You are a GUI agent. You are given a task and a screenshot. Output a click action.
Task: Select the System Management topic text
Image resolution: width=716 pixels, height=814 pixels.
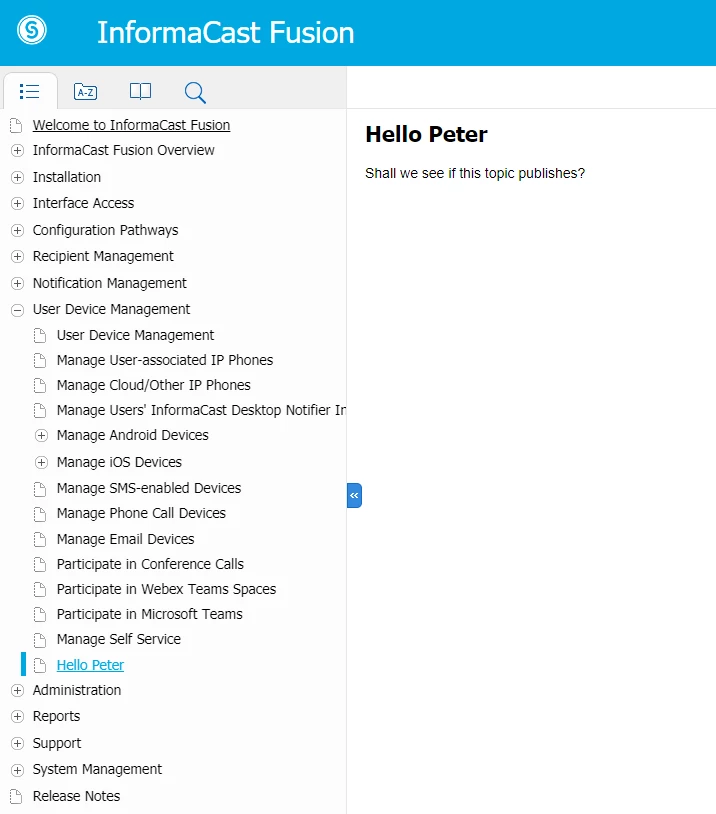(x=97, y=769)
